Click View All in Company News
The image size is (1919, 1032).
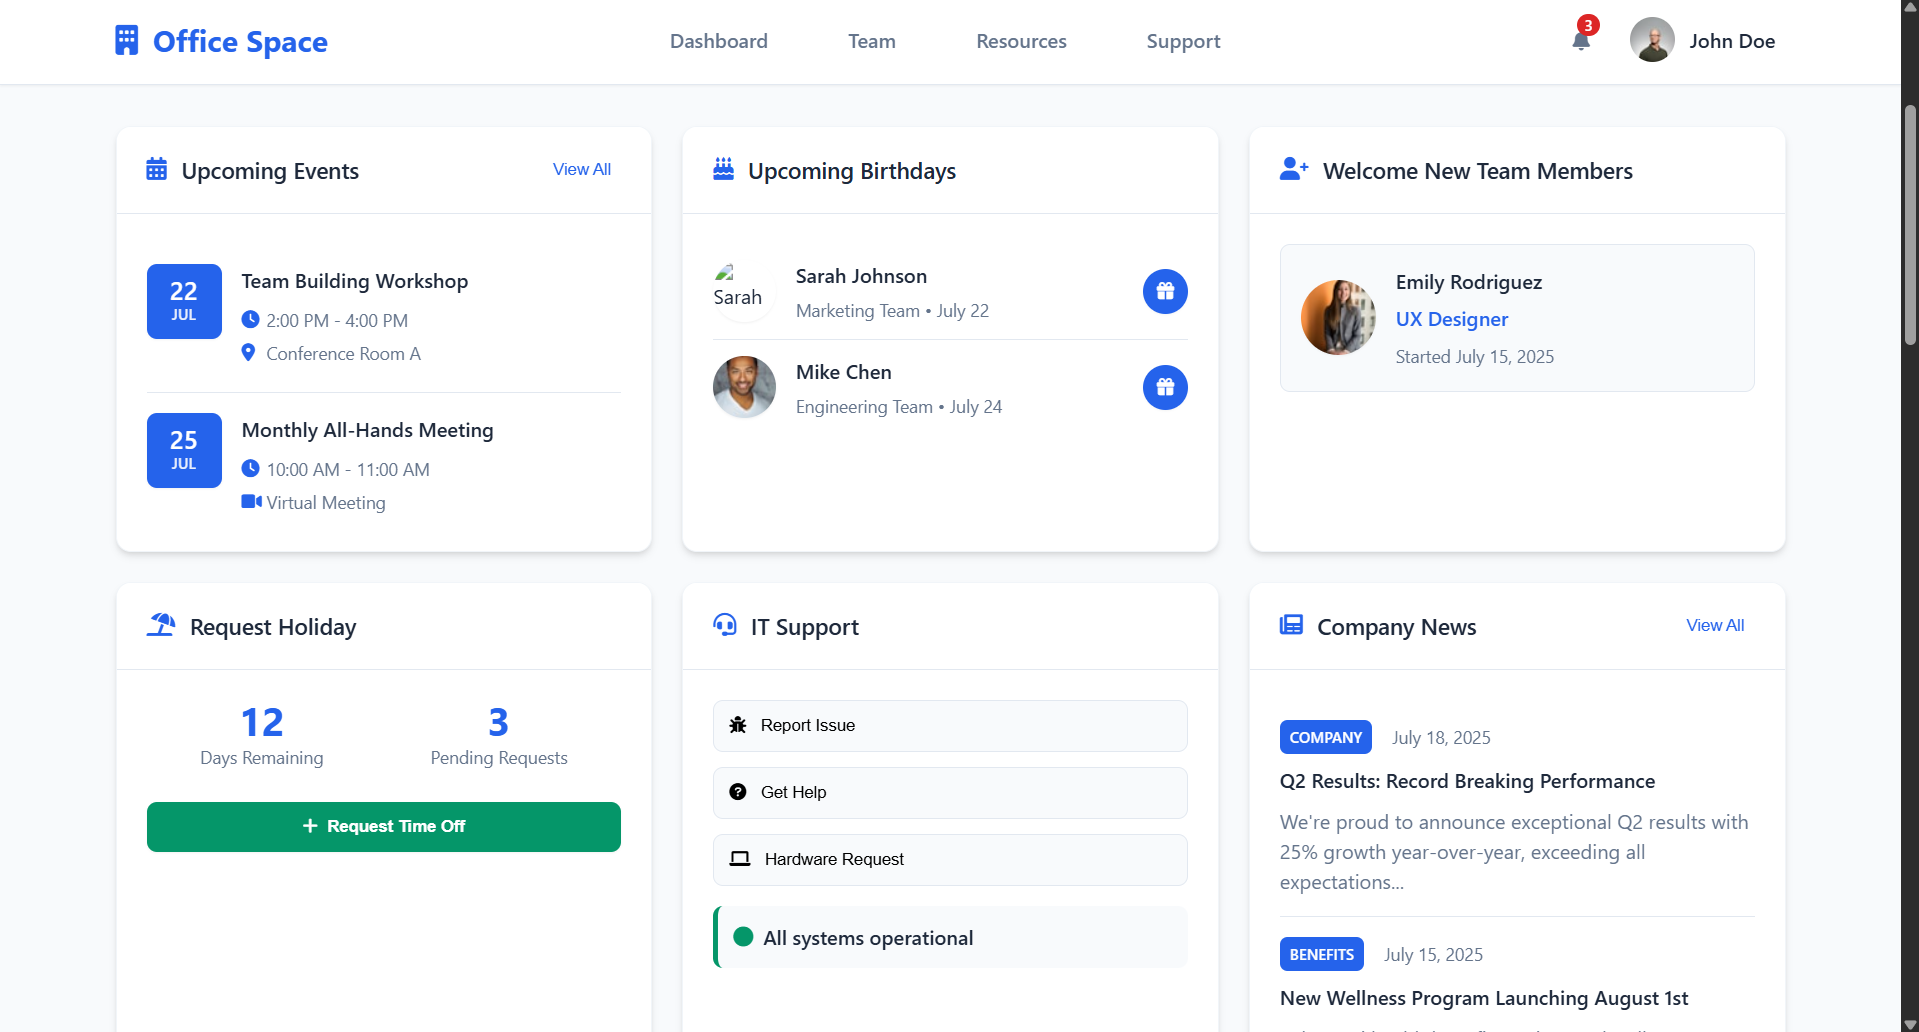(1715, 625)
